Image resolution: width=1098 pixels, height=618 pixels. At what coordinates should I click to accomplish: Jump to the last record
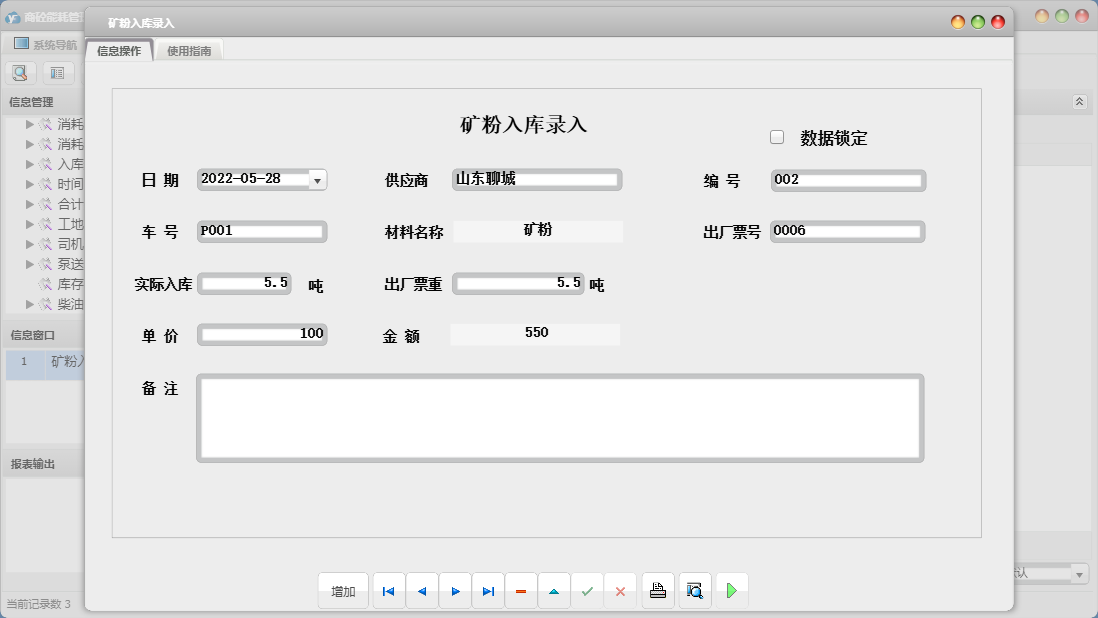488,591
